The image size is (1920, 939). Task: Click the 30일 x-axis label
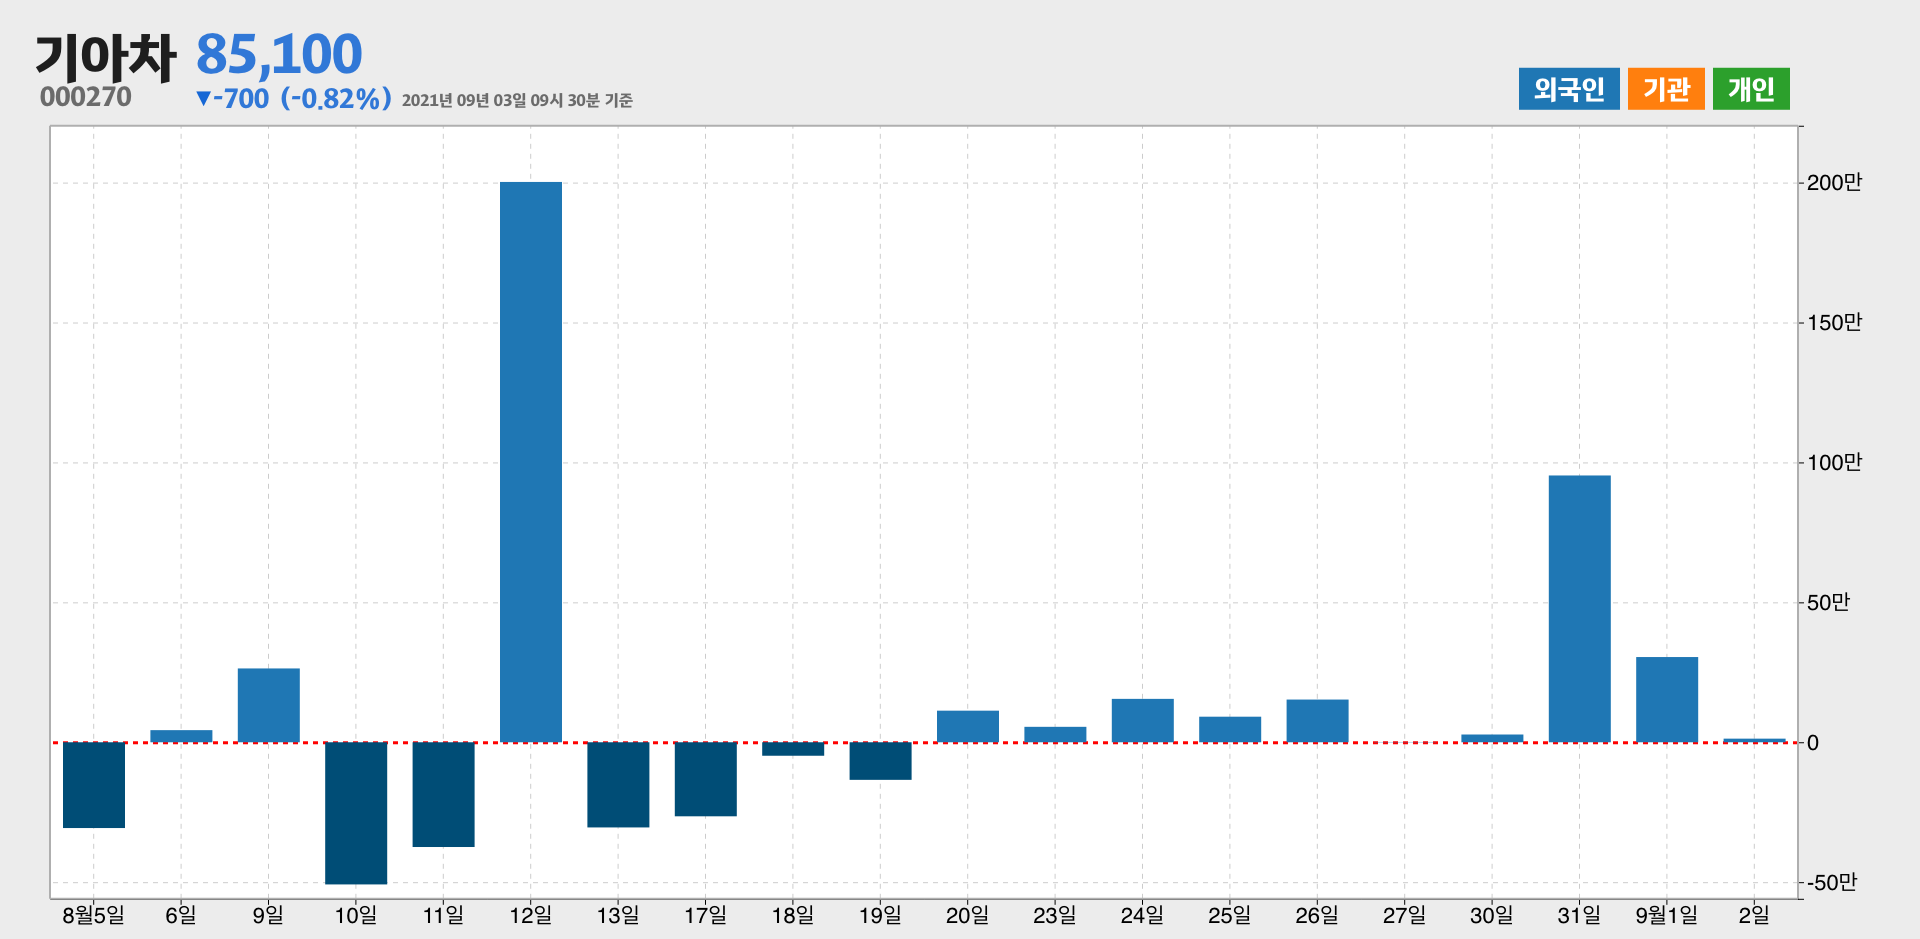point(1492,915)
